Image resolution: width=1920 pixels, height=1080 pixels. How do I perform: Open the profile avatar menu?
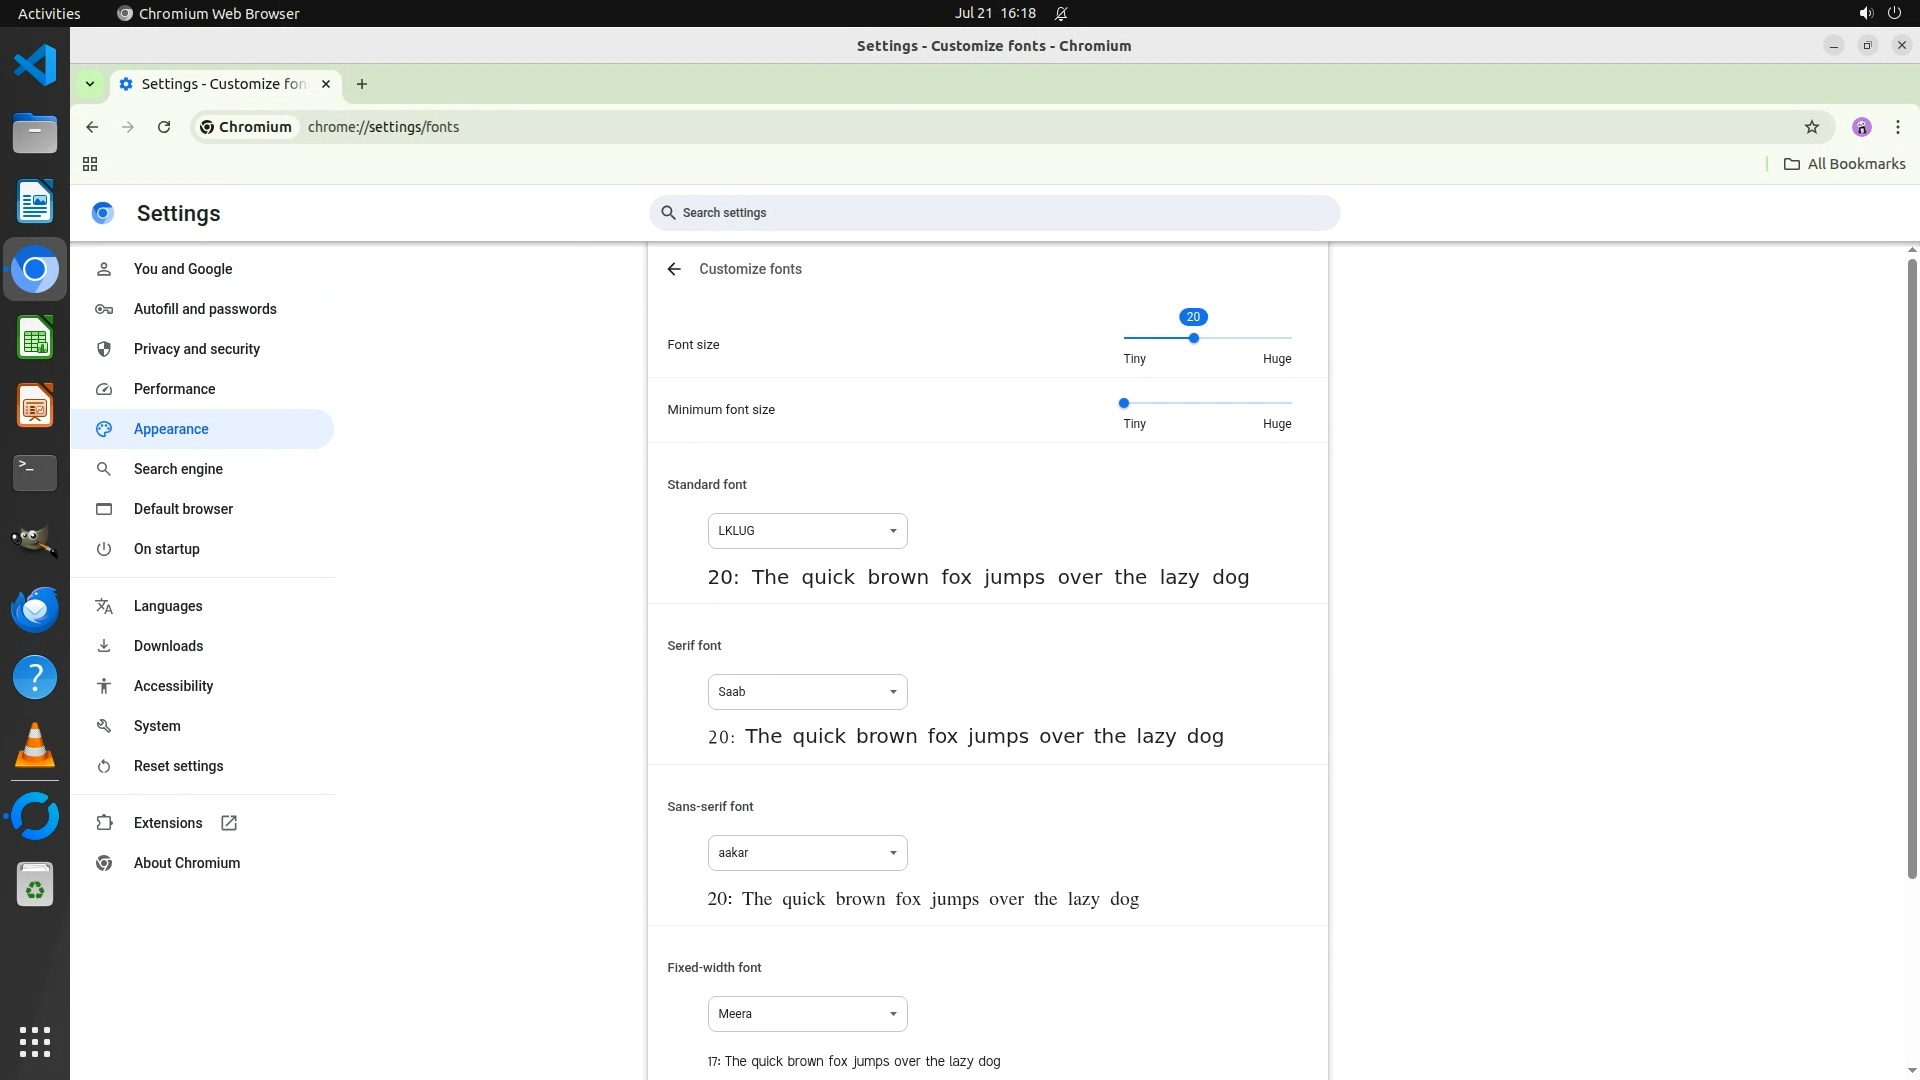coord(1861,127)
